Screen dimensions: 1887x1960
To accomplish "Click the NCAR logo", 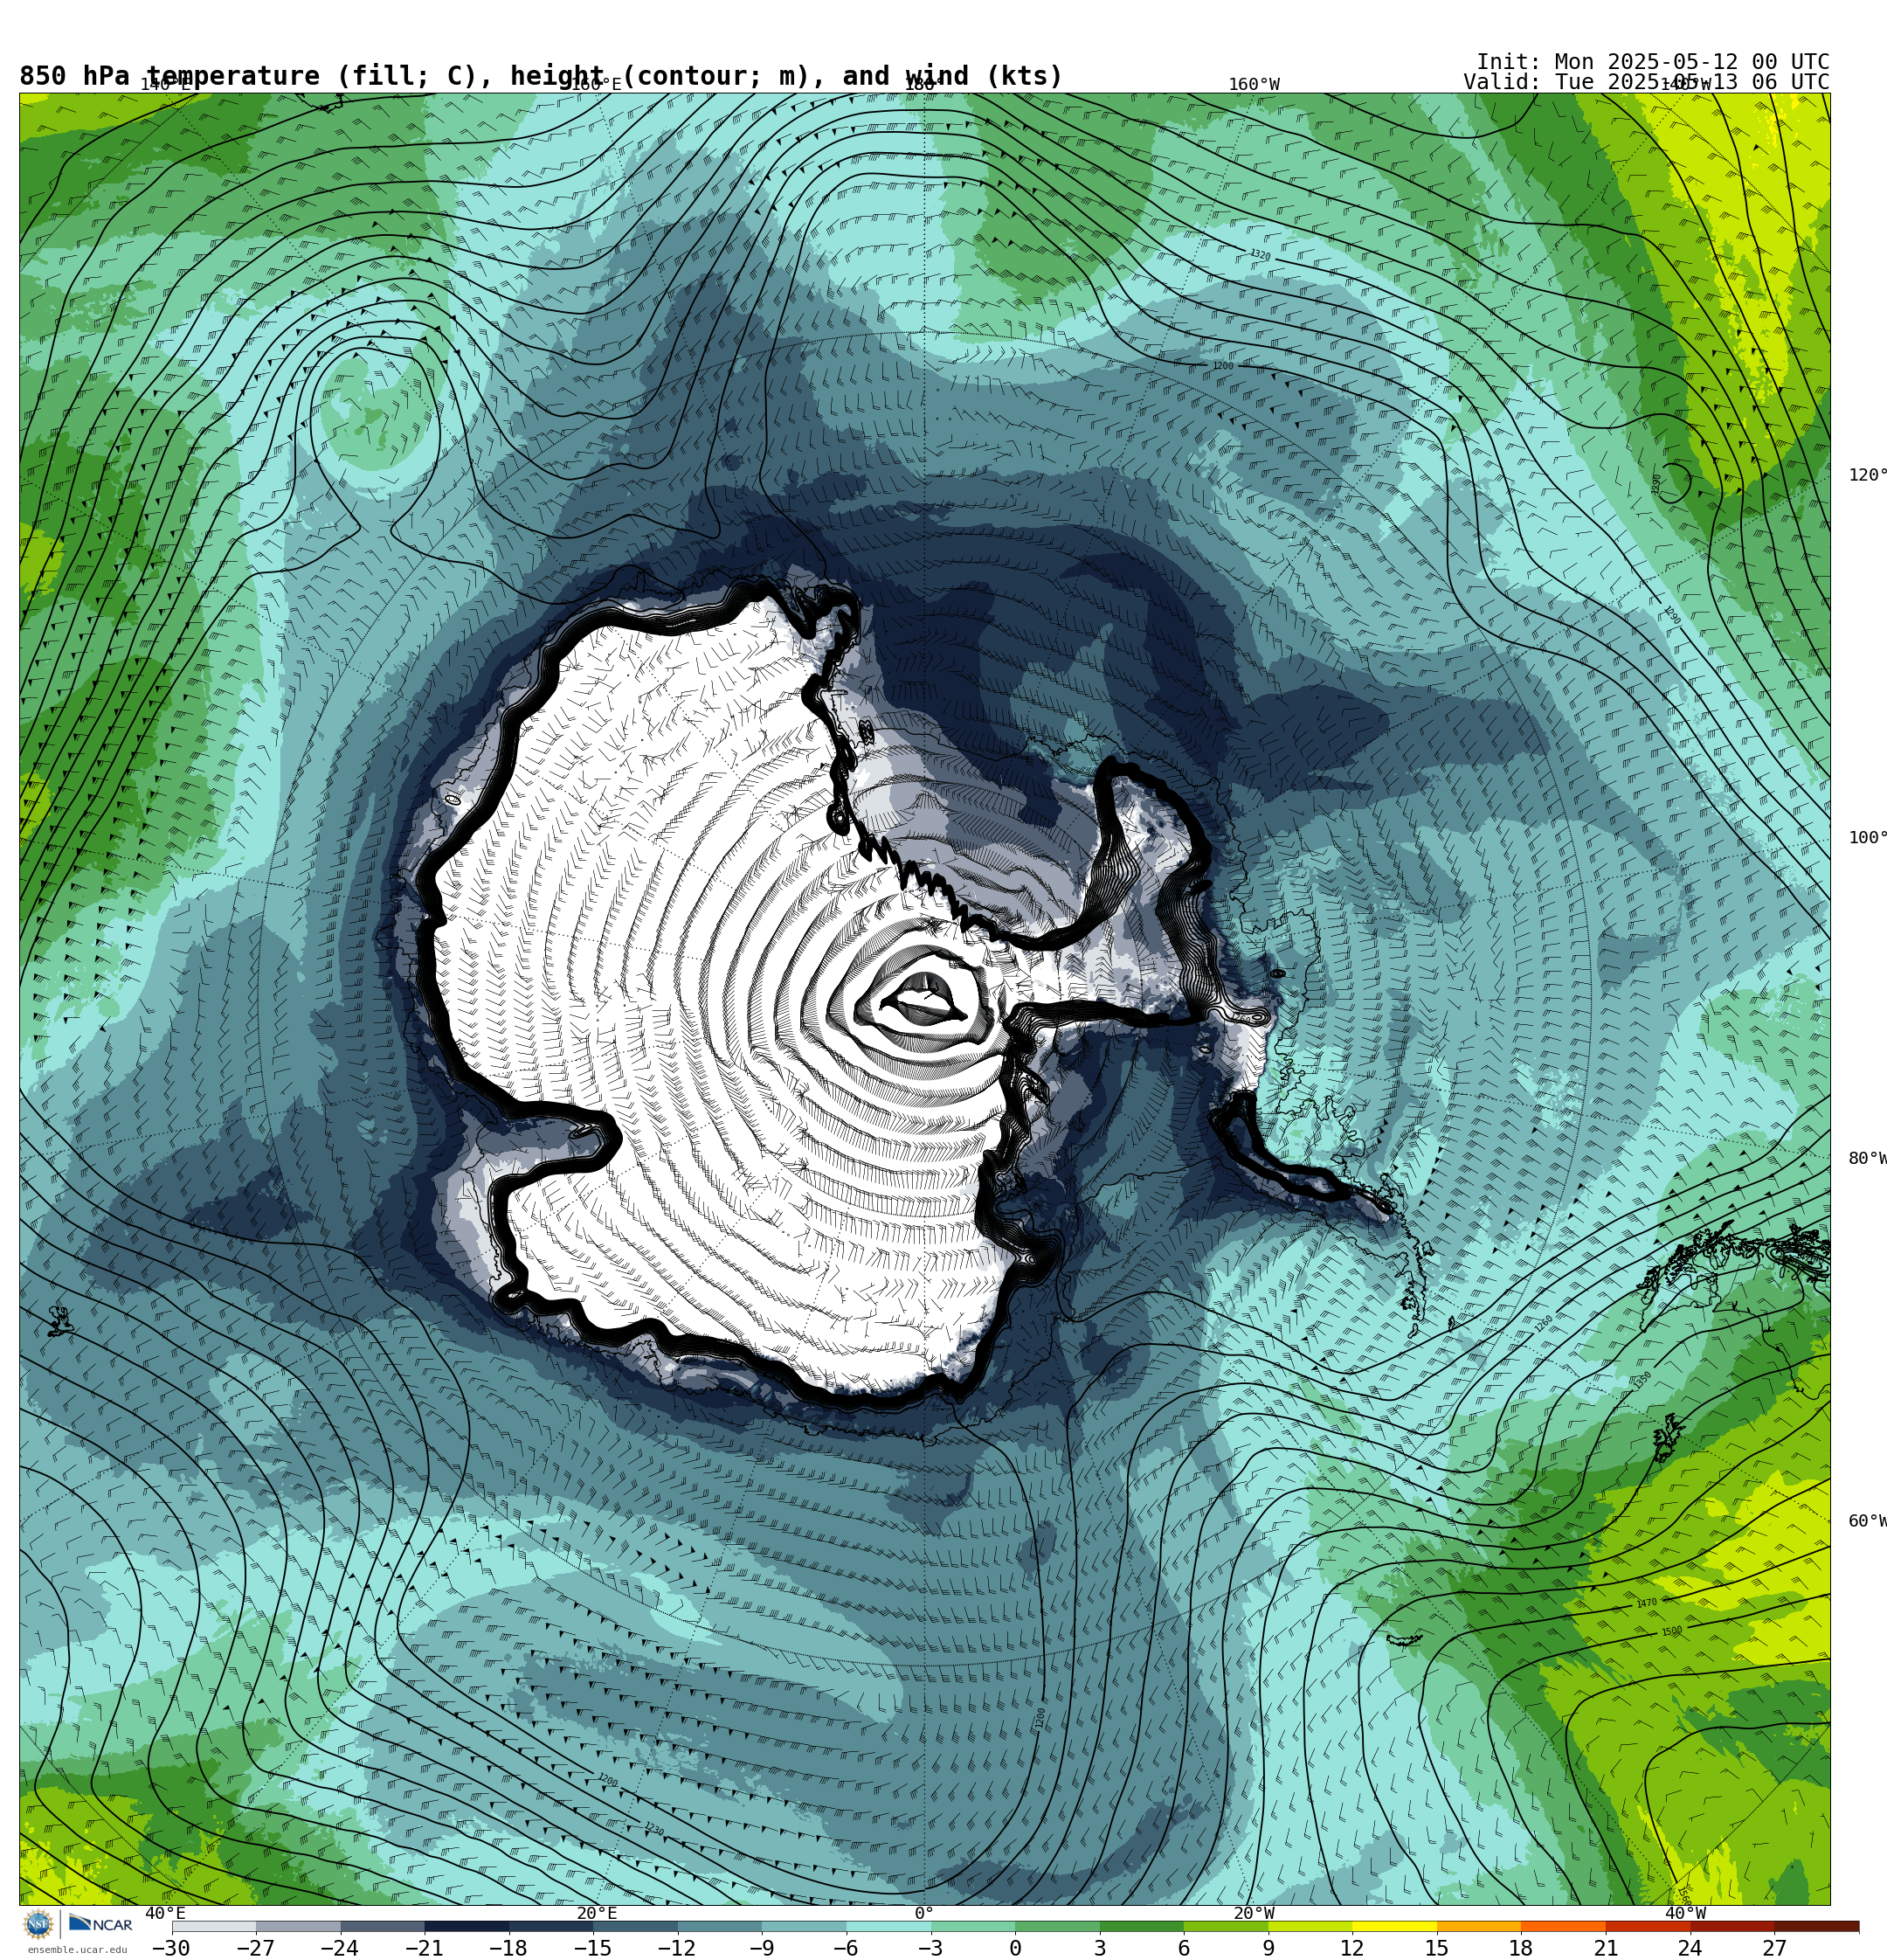I will (x=101, y=1924).
